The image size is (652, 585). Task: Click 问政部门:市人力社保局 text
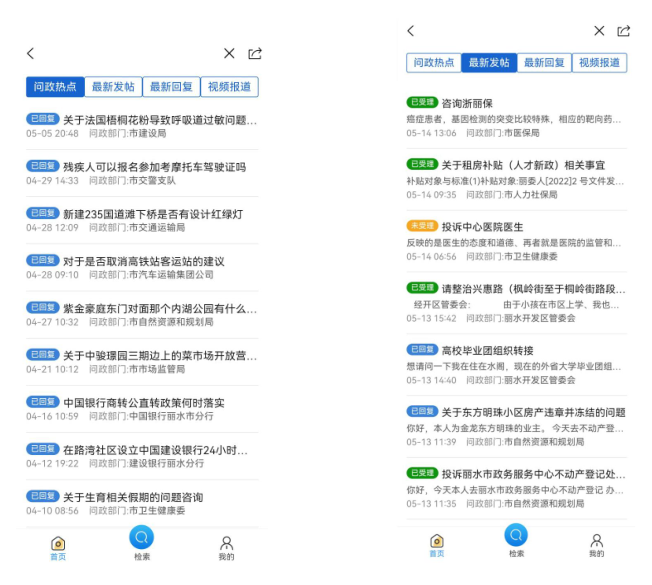coord(511,195)
